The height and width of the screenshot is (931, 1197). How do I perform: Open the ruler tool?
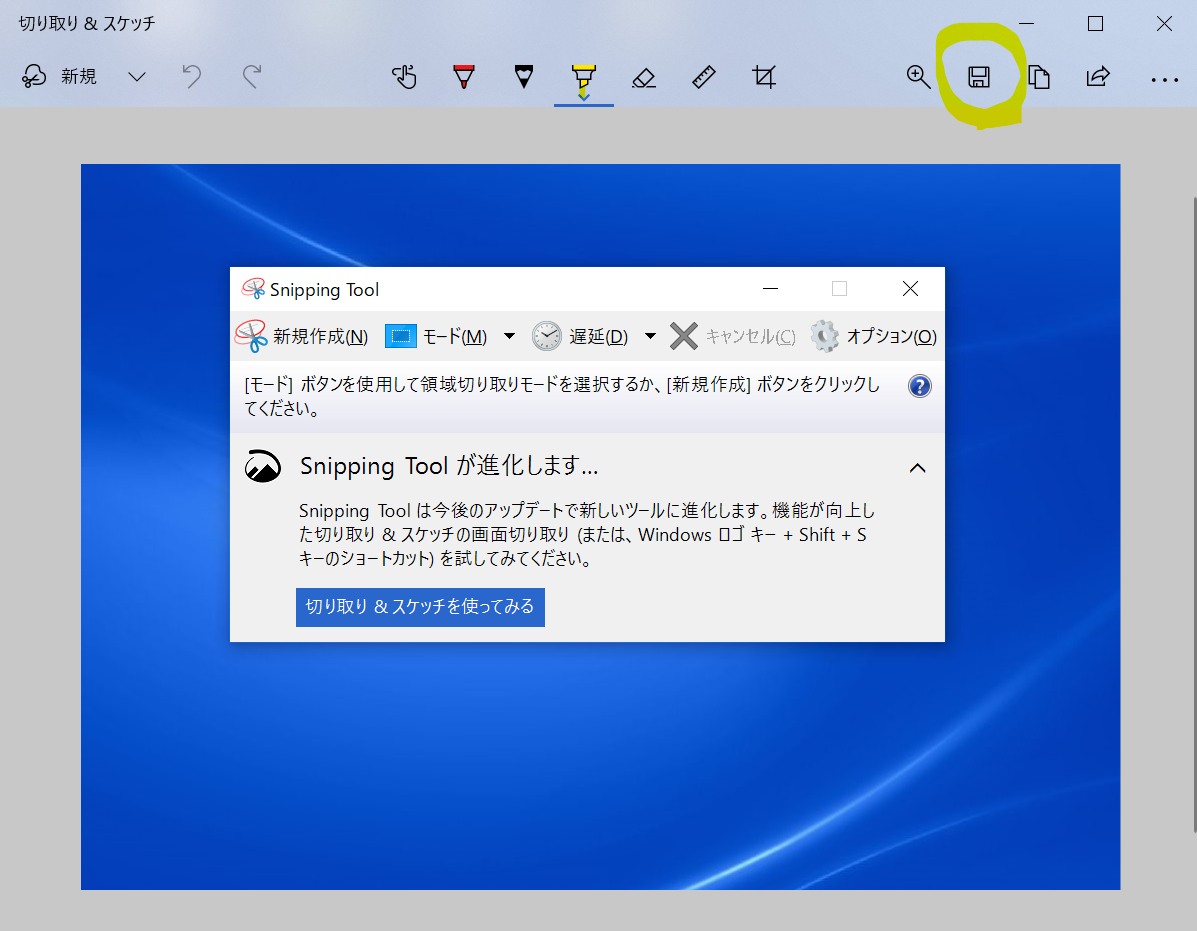[x=704, y=76]
